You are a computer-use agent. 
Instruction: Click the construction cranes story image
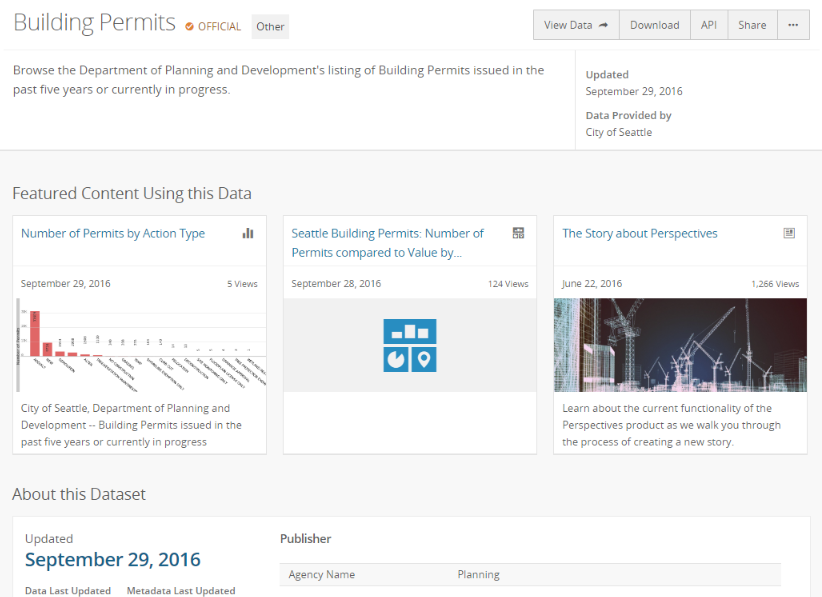click(680, 345)
